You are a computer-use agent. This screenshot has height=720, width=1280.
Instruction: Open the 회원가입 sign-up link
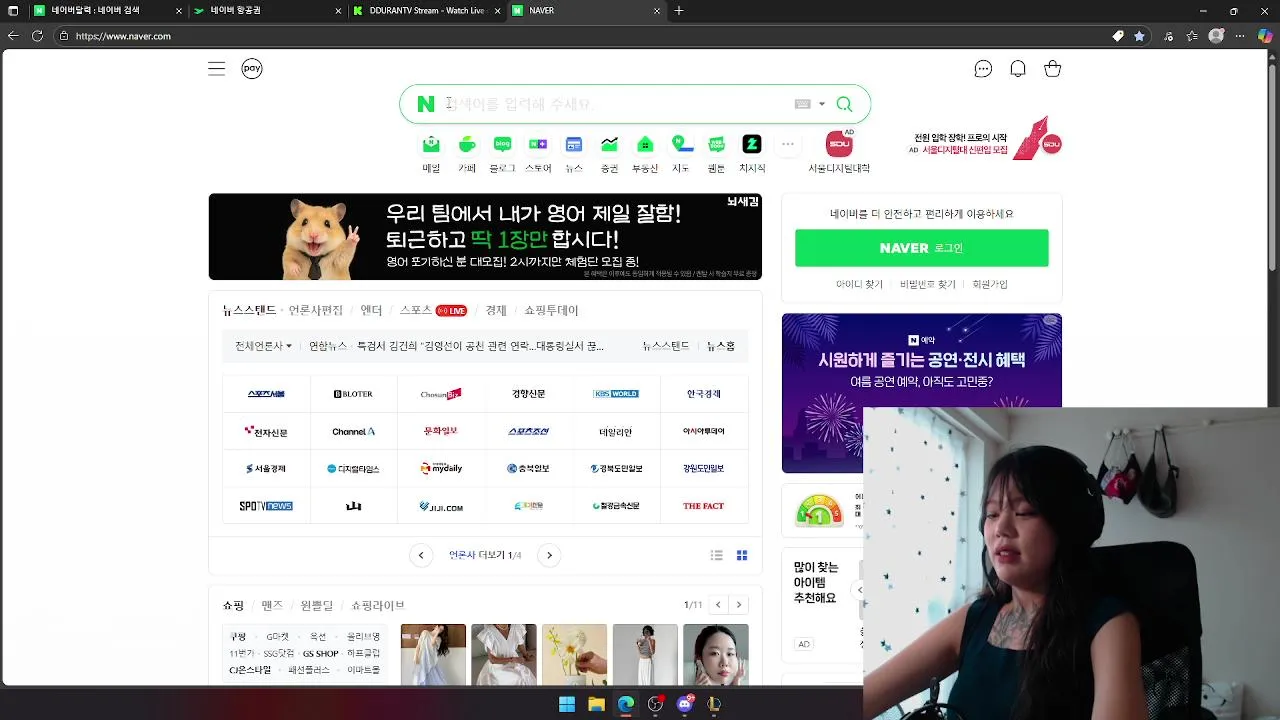click(990, 284)
